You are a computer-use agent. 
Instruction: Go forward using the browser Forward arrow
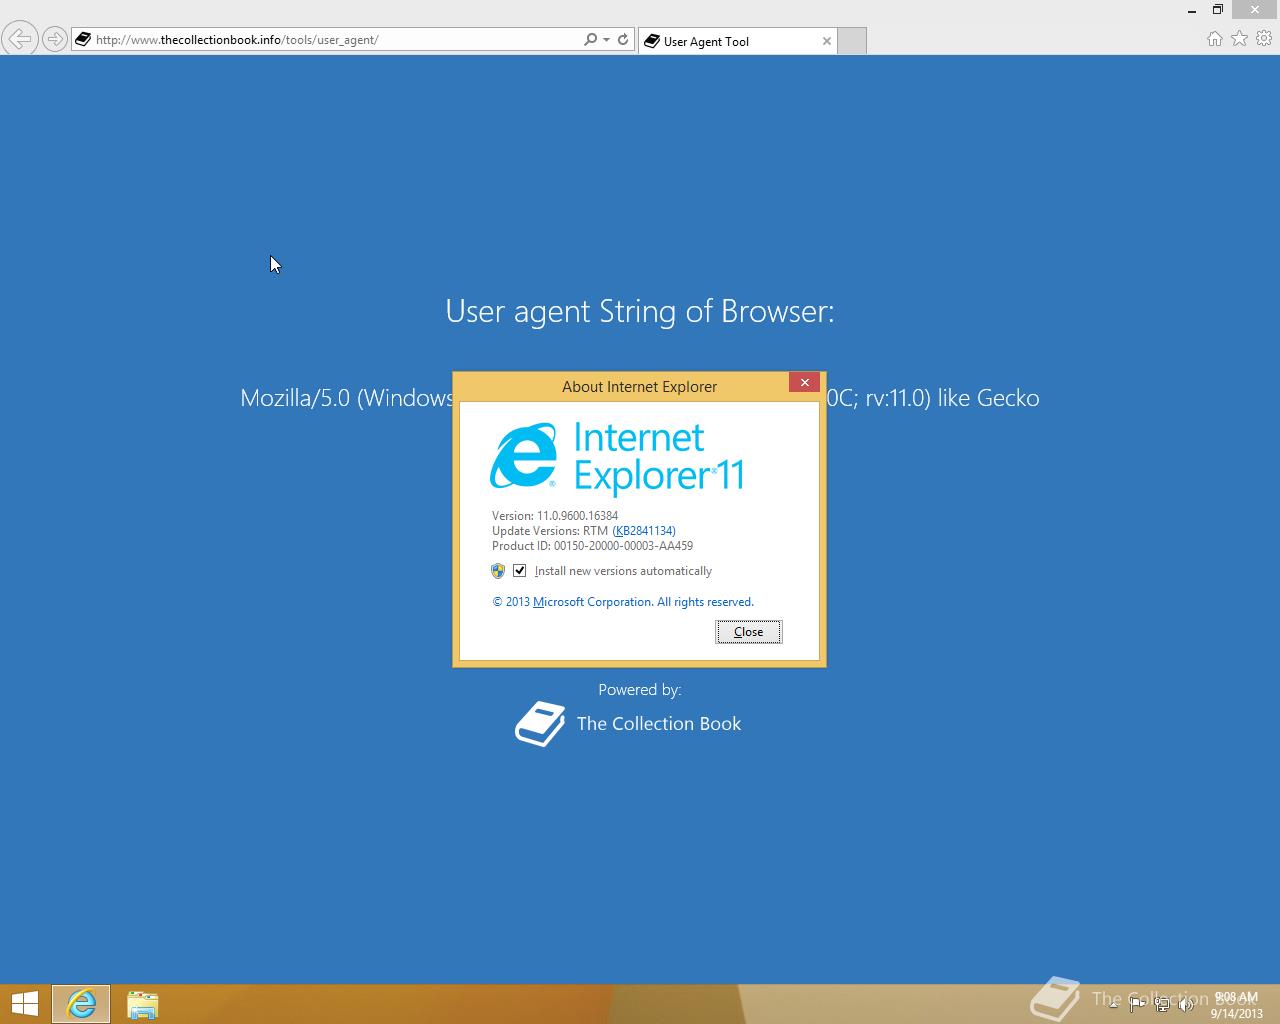tap(54, 40)
